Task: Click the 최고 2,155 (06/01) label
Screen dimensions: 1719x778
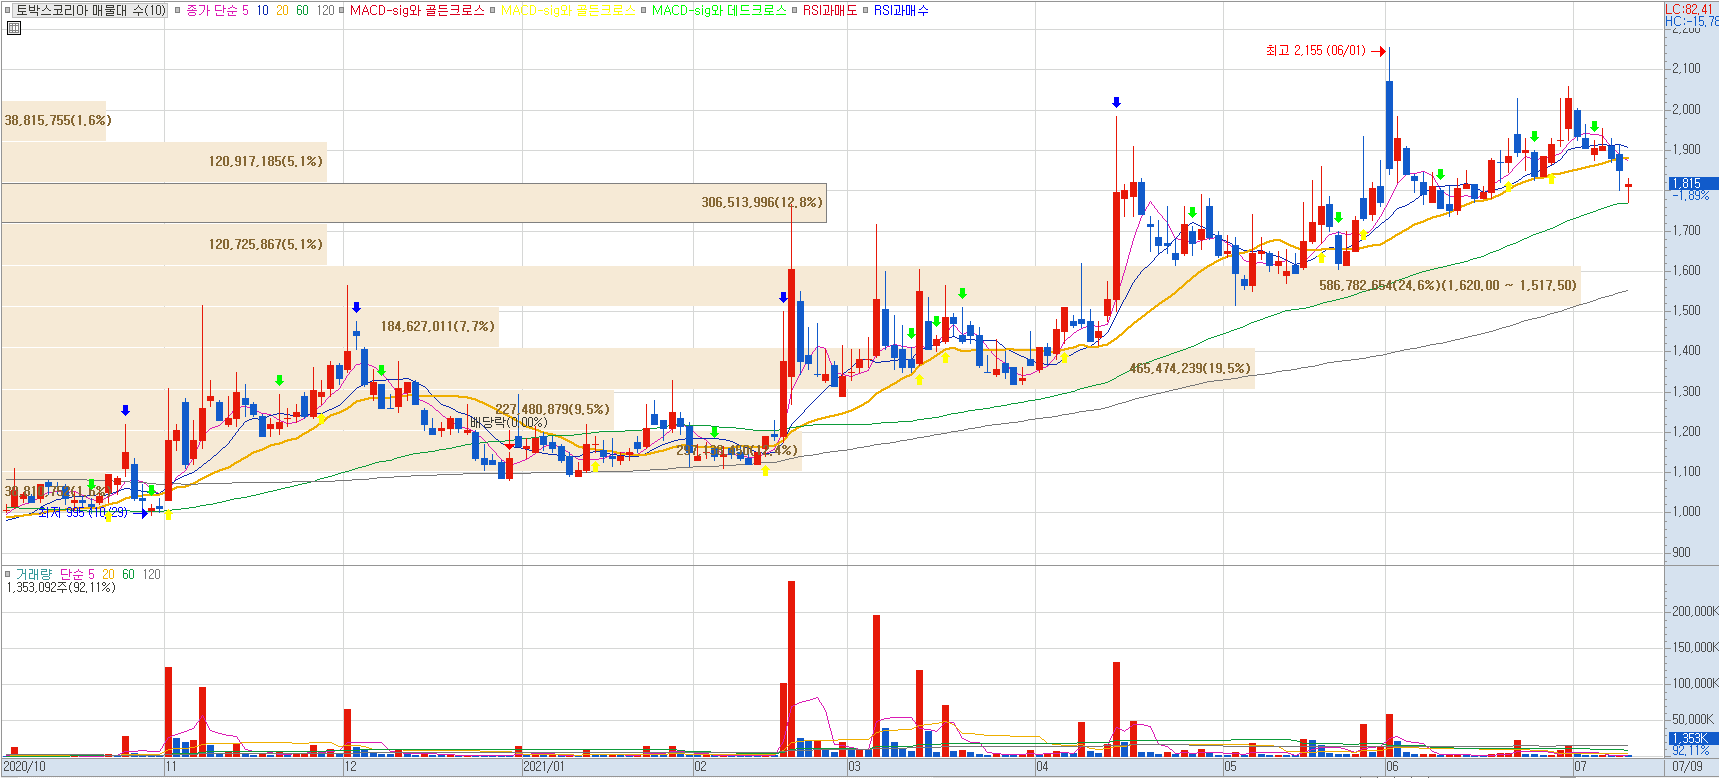Action: [1316, 50]
